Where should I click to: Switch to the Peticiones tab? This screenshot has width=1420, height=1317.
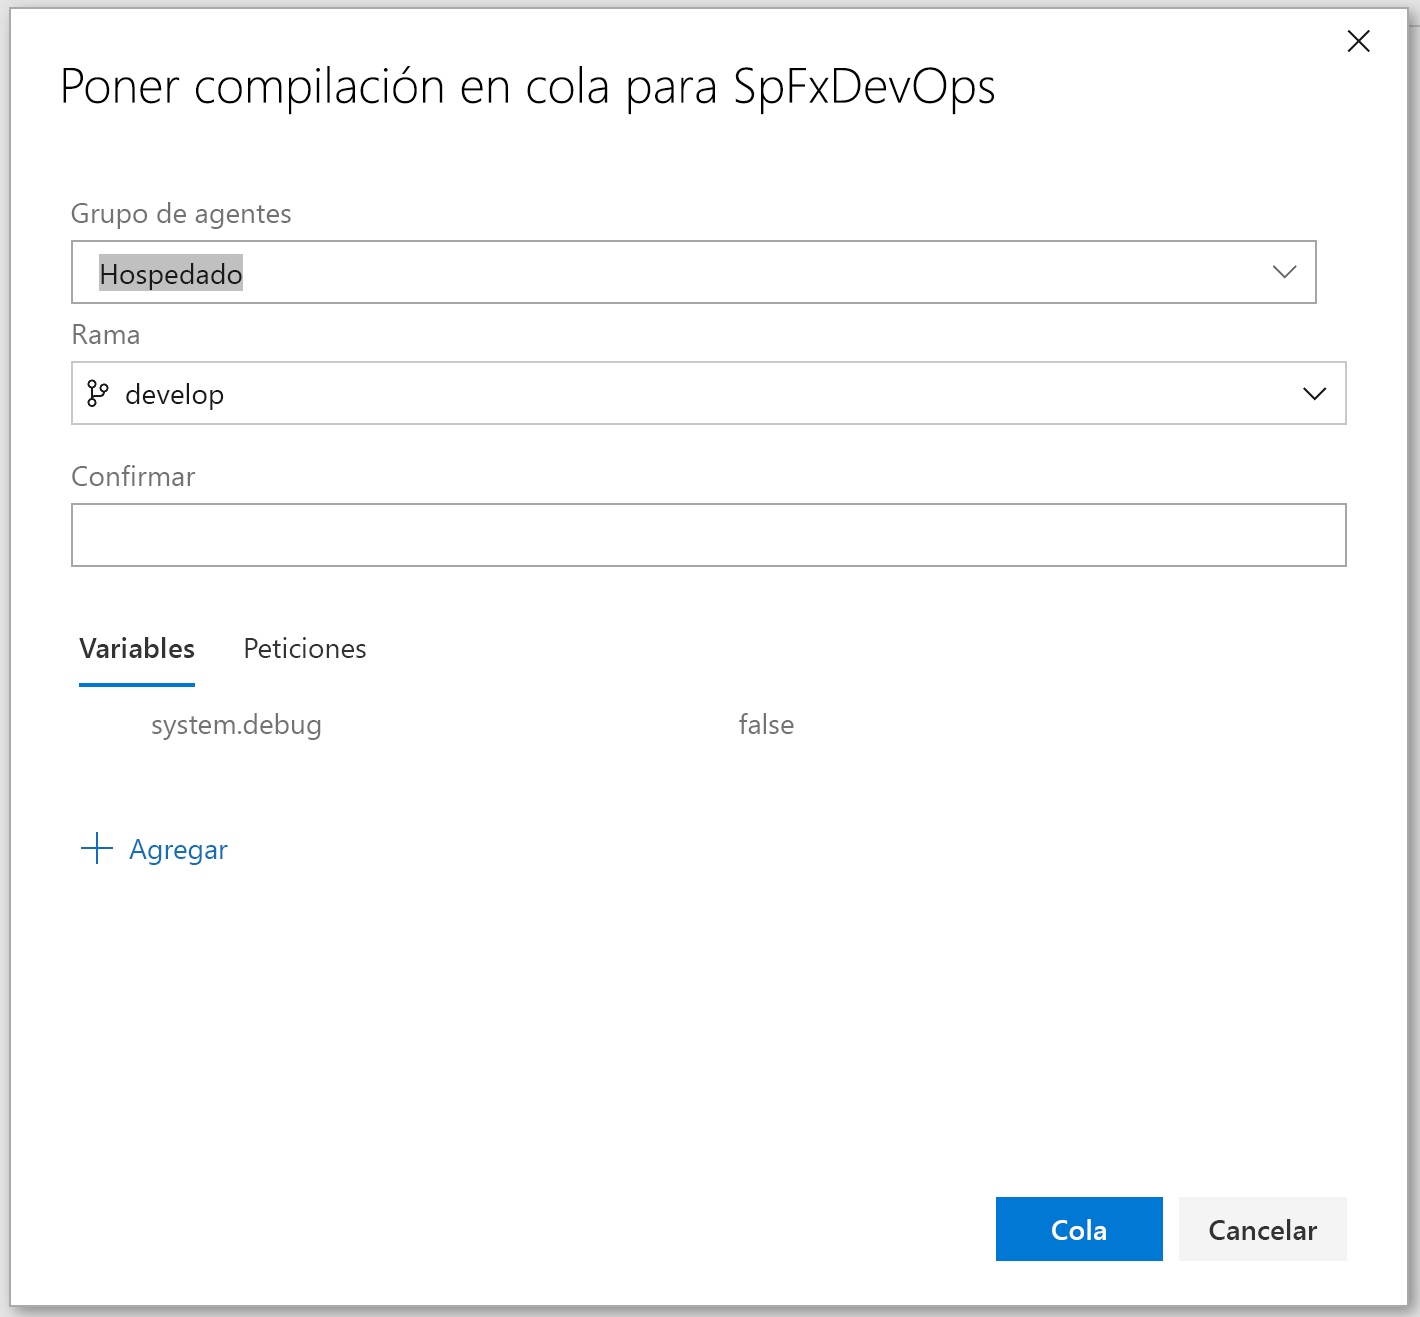pyautogui.click(x=304, y=648)
